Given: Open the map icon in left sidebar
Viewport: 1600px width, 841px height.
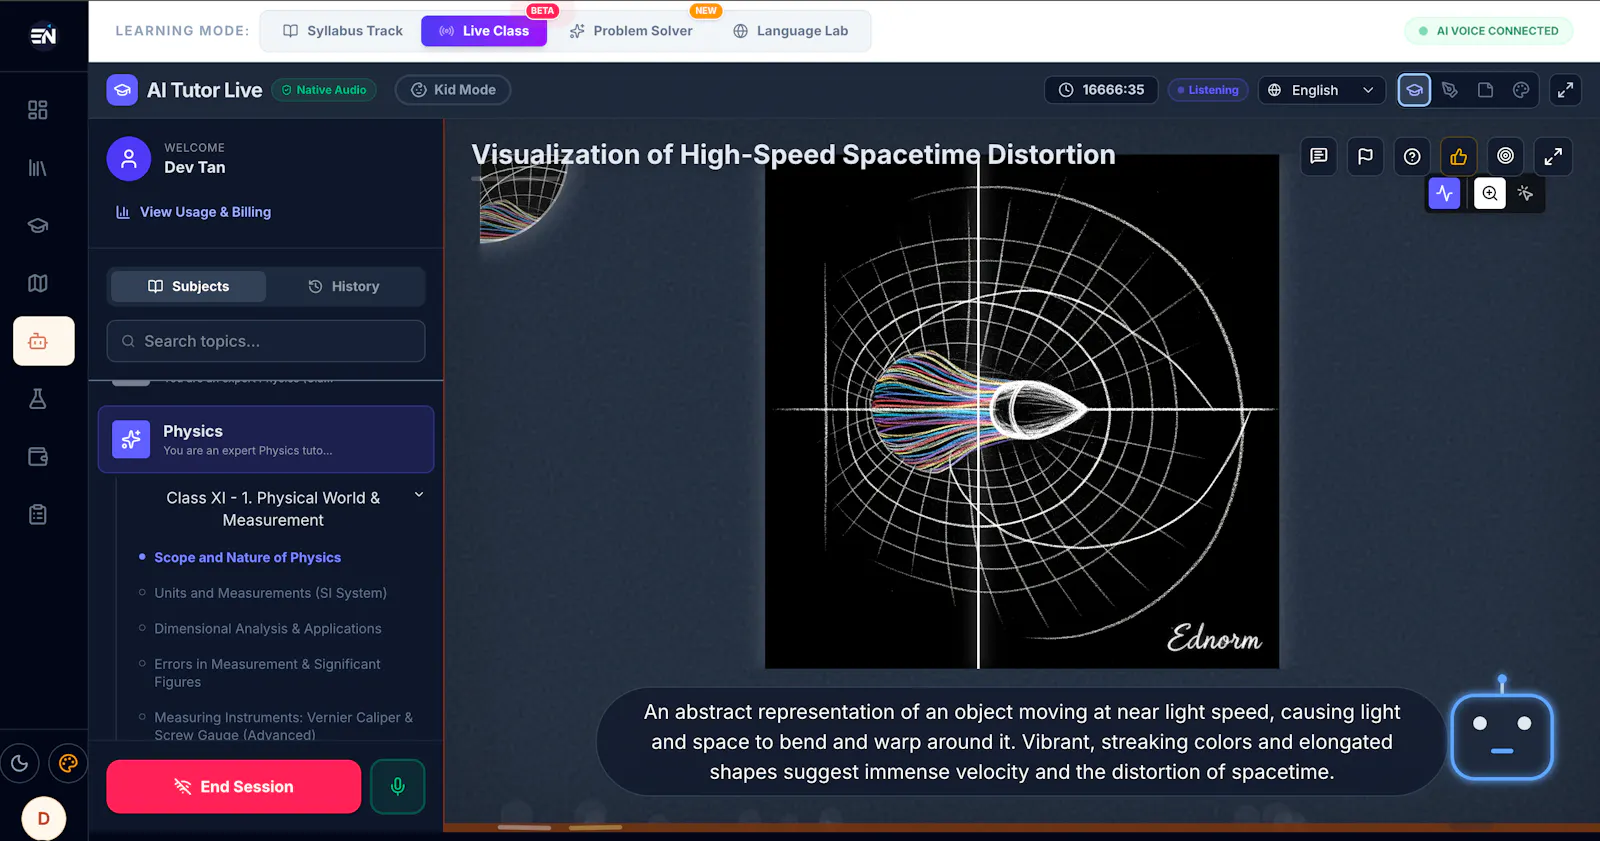Looking at the screenshot, I should [x=38, y=283].
